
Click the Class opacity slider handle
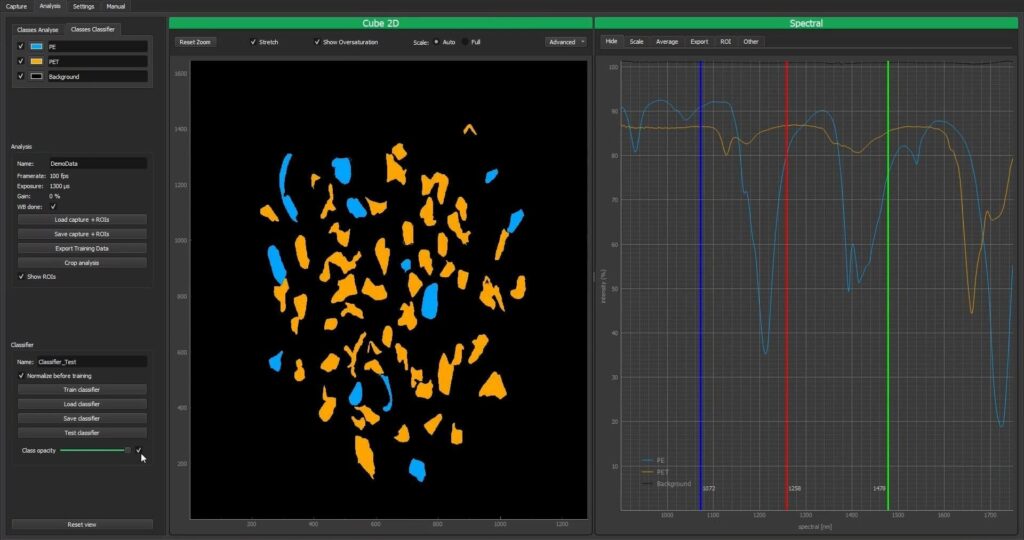click(x=127, y=451)
